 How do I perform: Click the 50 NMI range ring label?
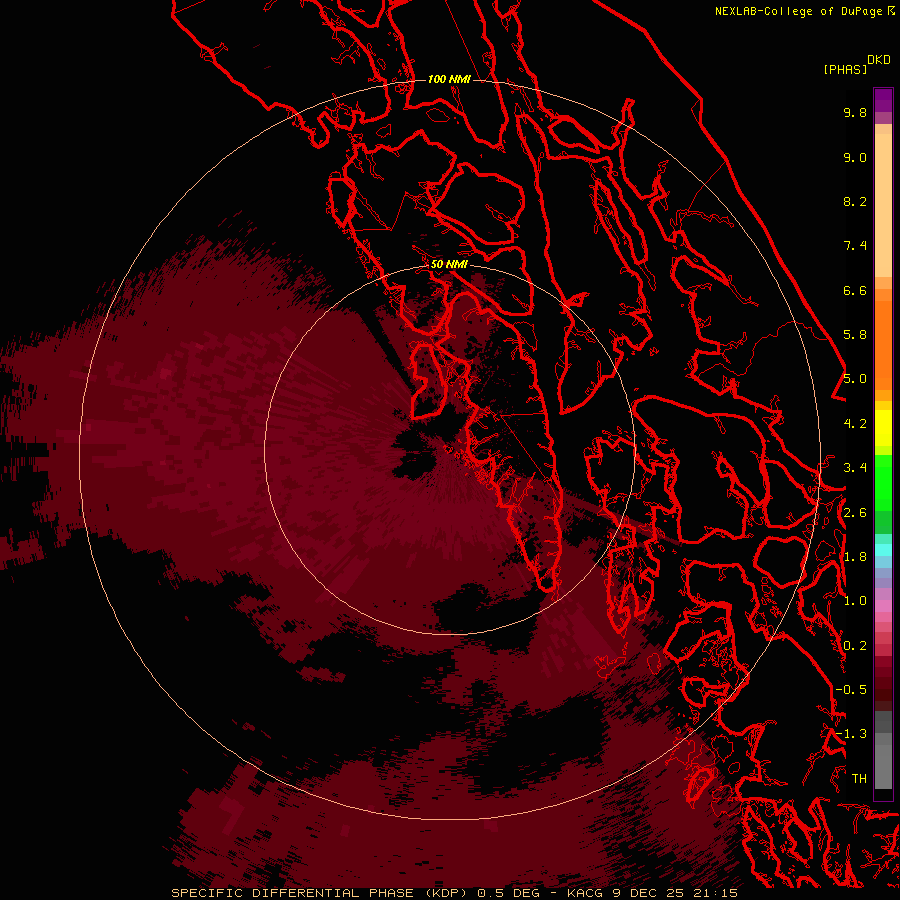tap(449, 264)
